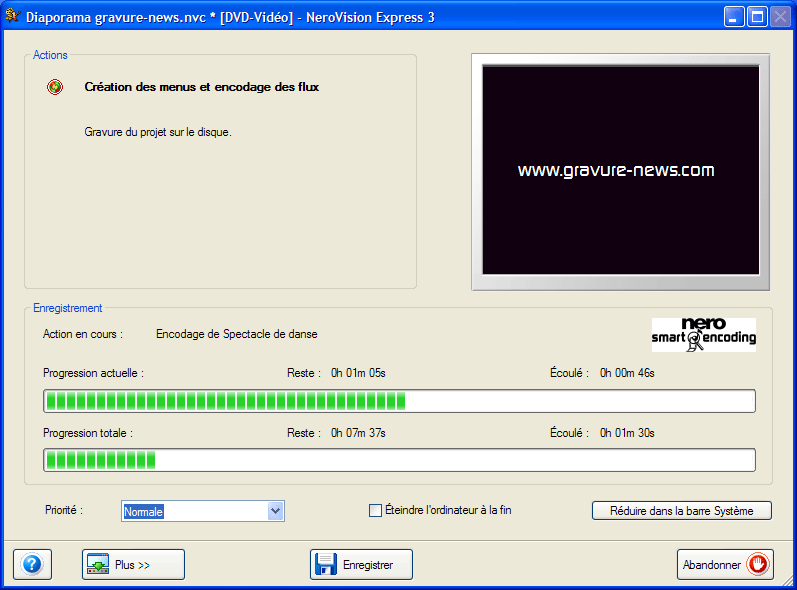797x590 pixels.
Task: Click the Actions group heading
Action: 50,55
